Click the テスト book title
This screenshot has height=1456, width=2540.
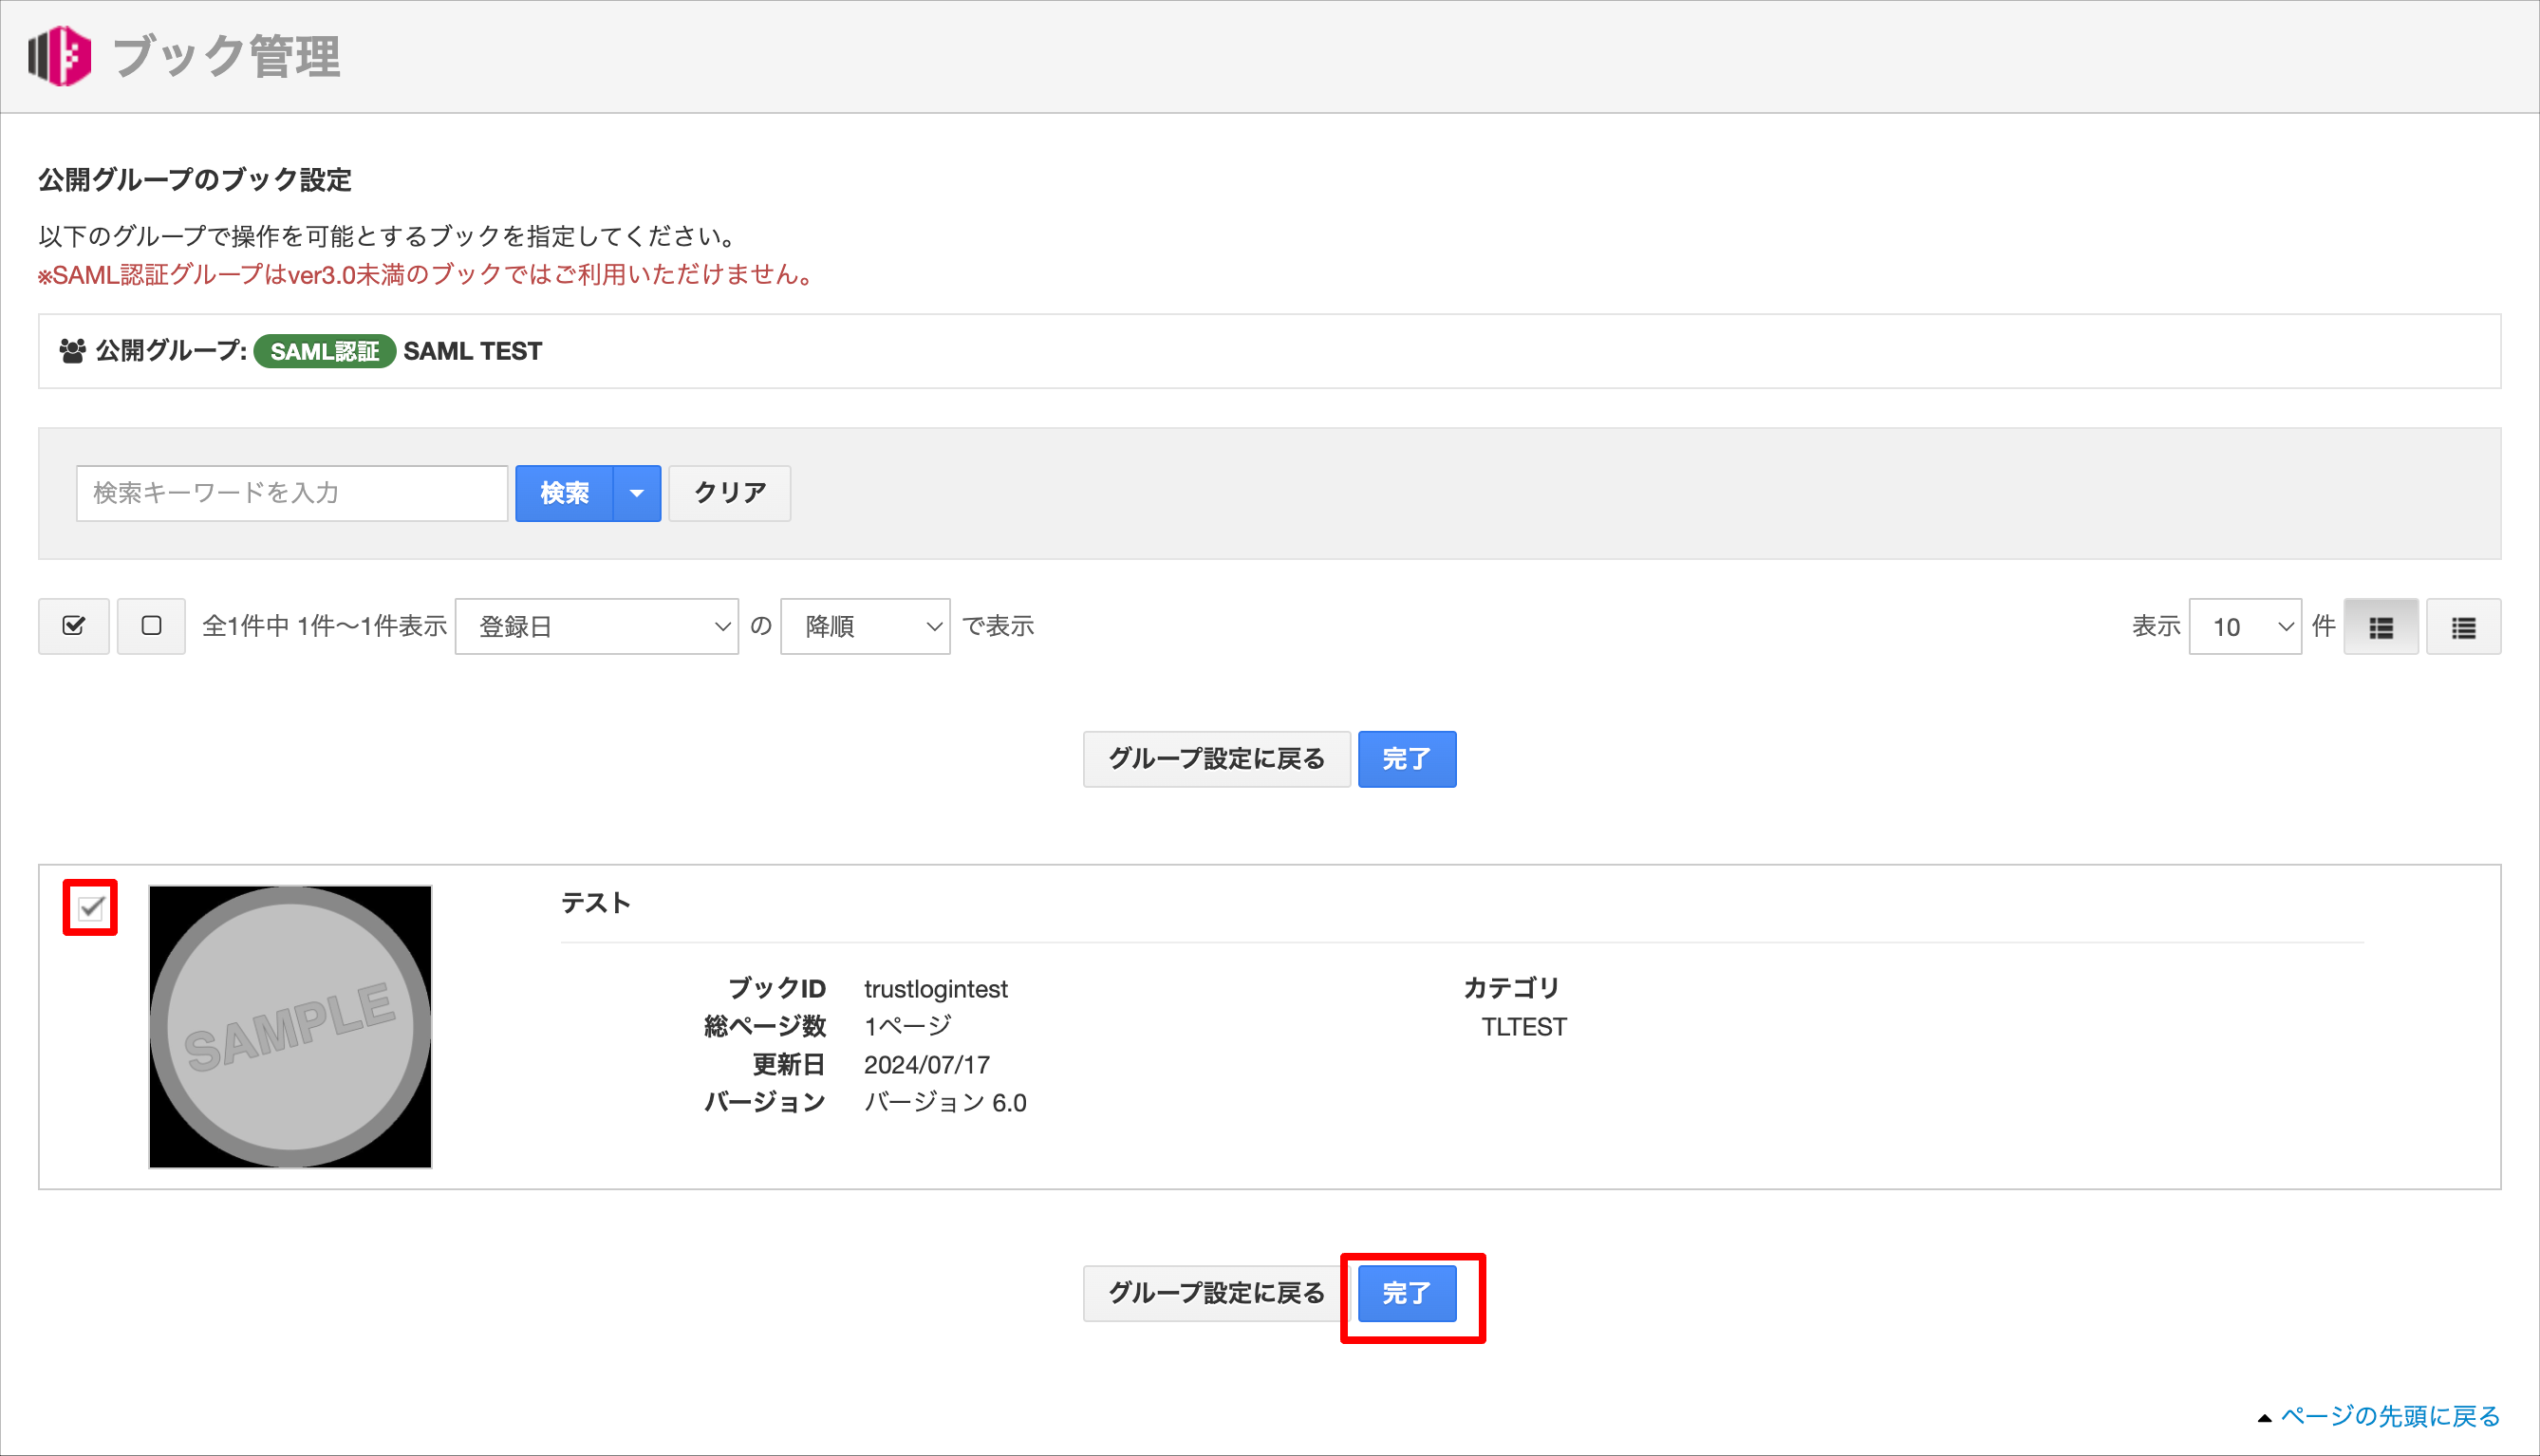coord(596,903)
